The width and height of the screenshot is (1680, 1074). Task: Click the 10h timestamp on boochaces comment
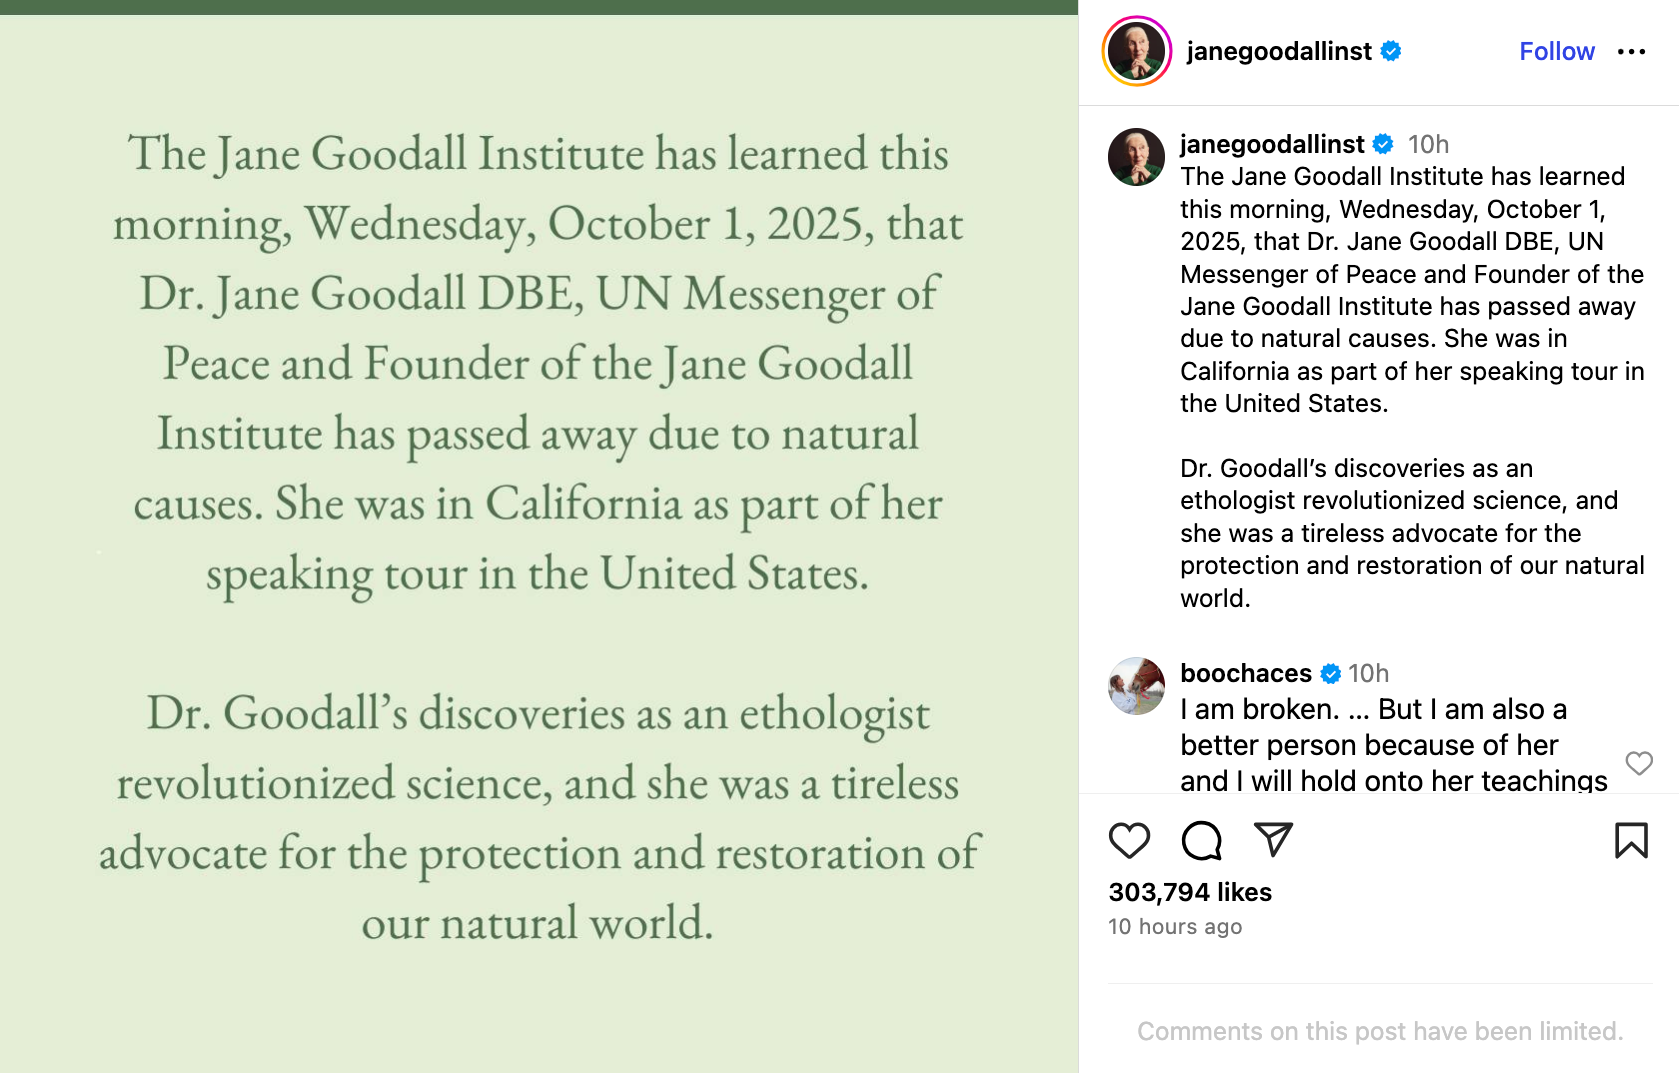coord(1368,673)
